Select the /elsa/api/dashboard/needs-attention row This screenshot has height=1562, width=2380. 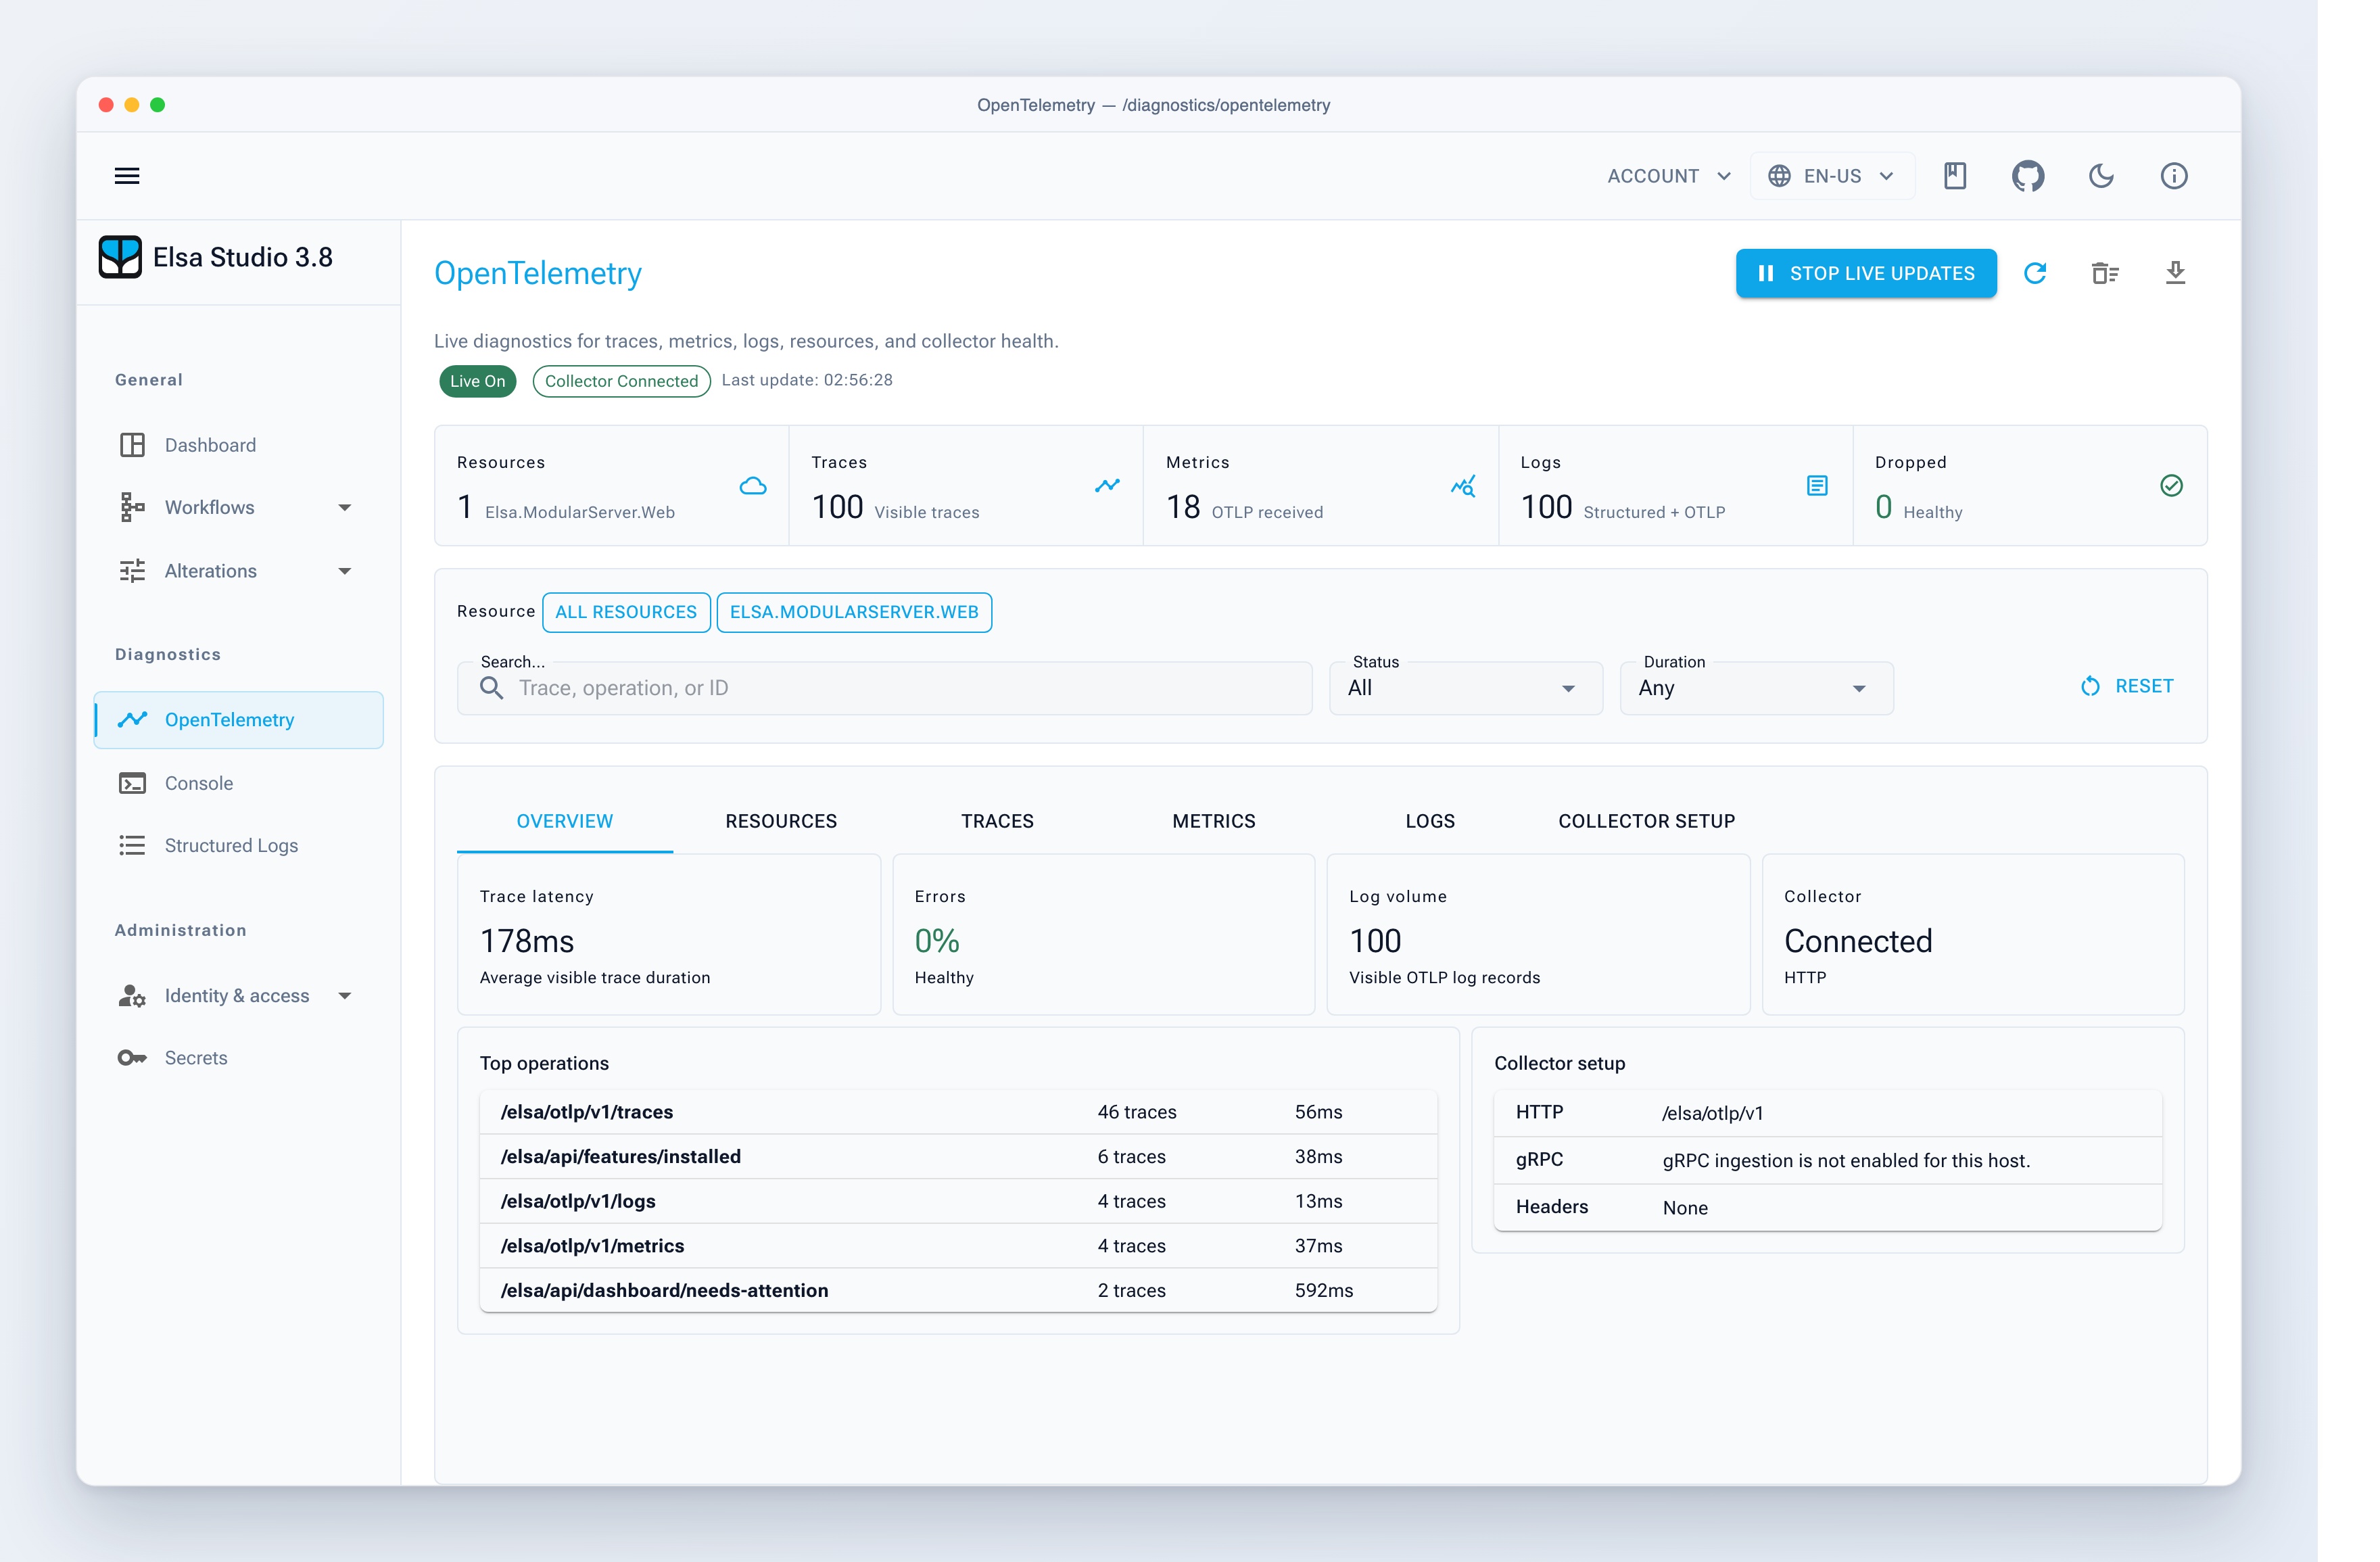click(958, 1290)
